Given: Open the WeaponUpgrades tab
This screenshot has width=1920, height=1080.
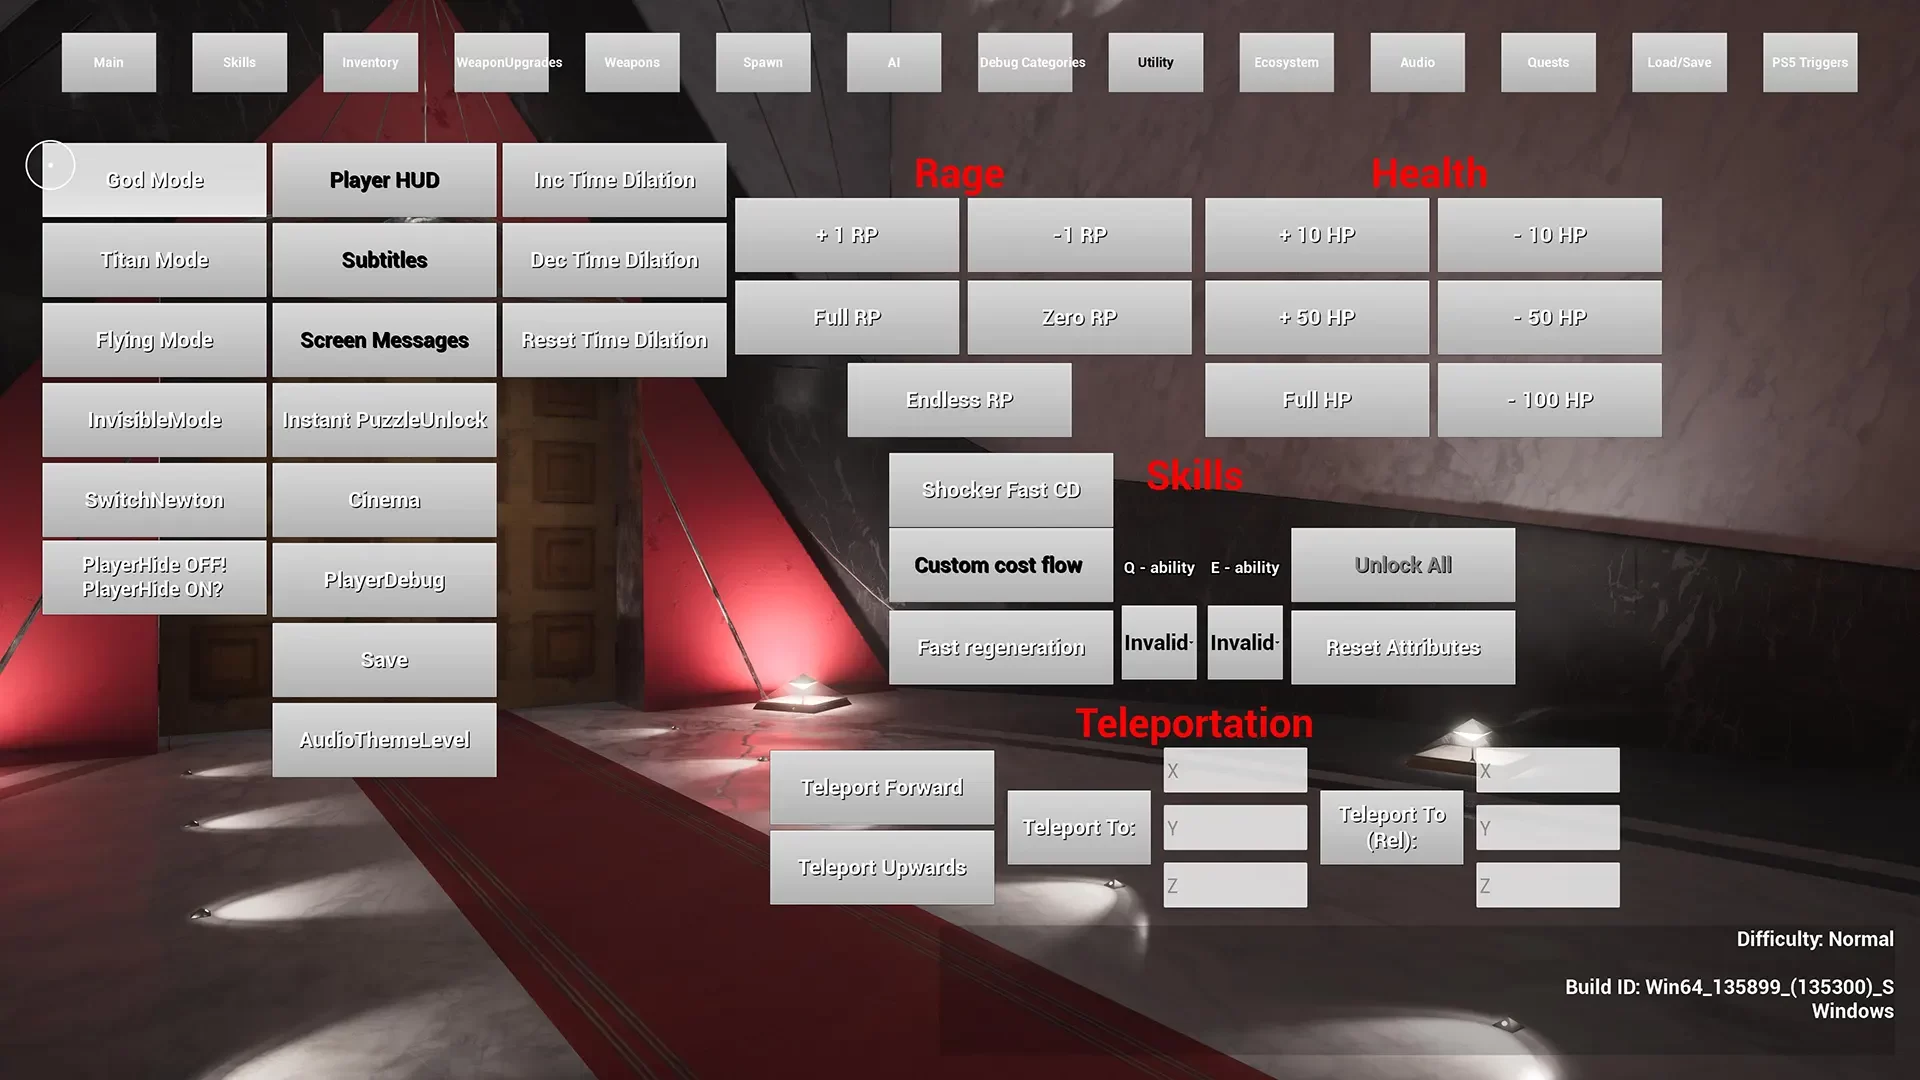Looking at the screenshot, I should pos(508,62).
